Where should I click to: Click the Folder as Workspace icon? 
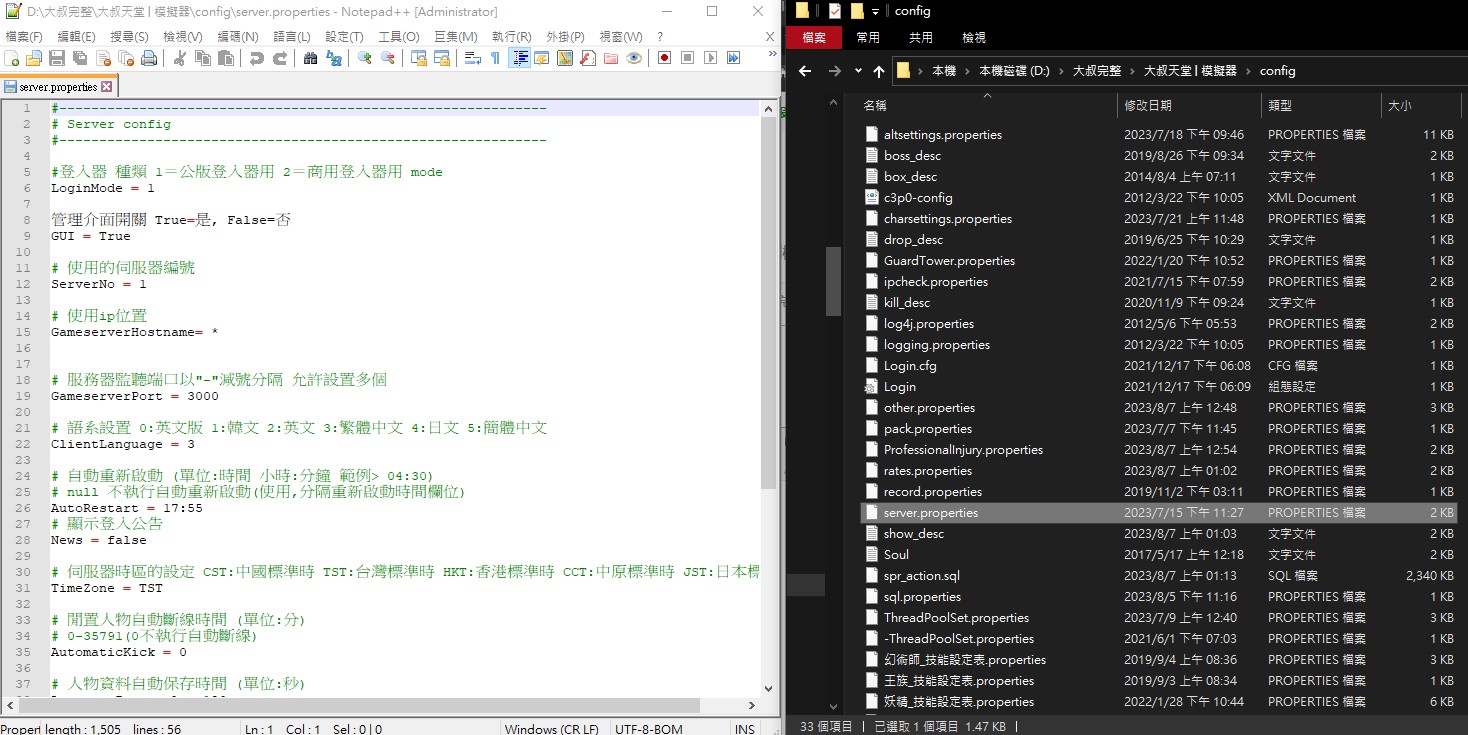611,58
